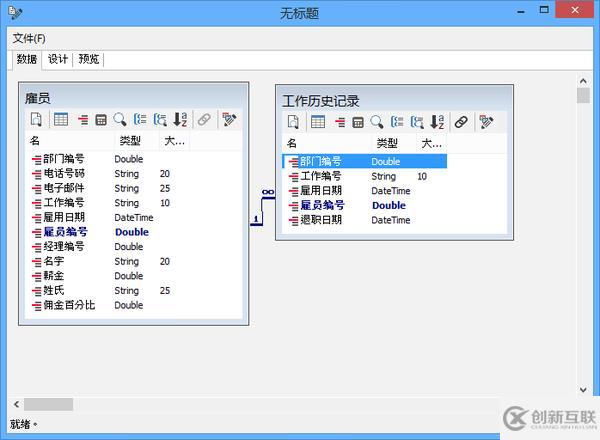Switch to the 数据 tab
The width and height of the screenshot is (600, 440).
coord(27,59)
